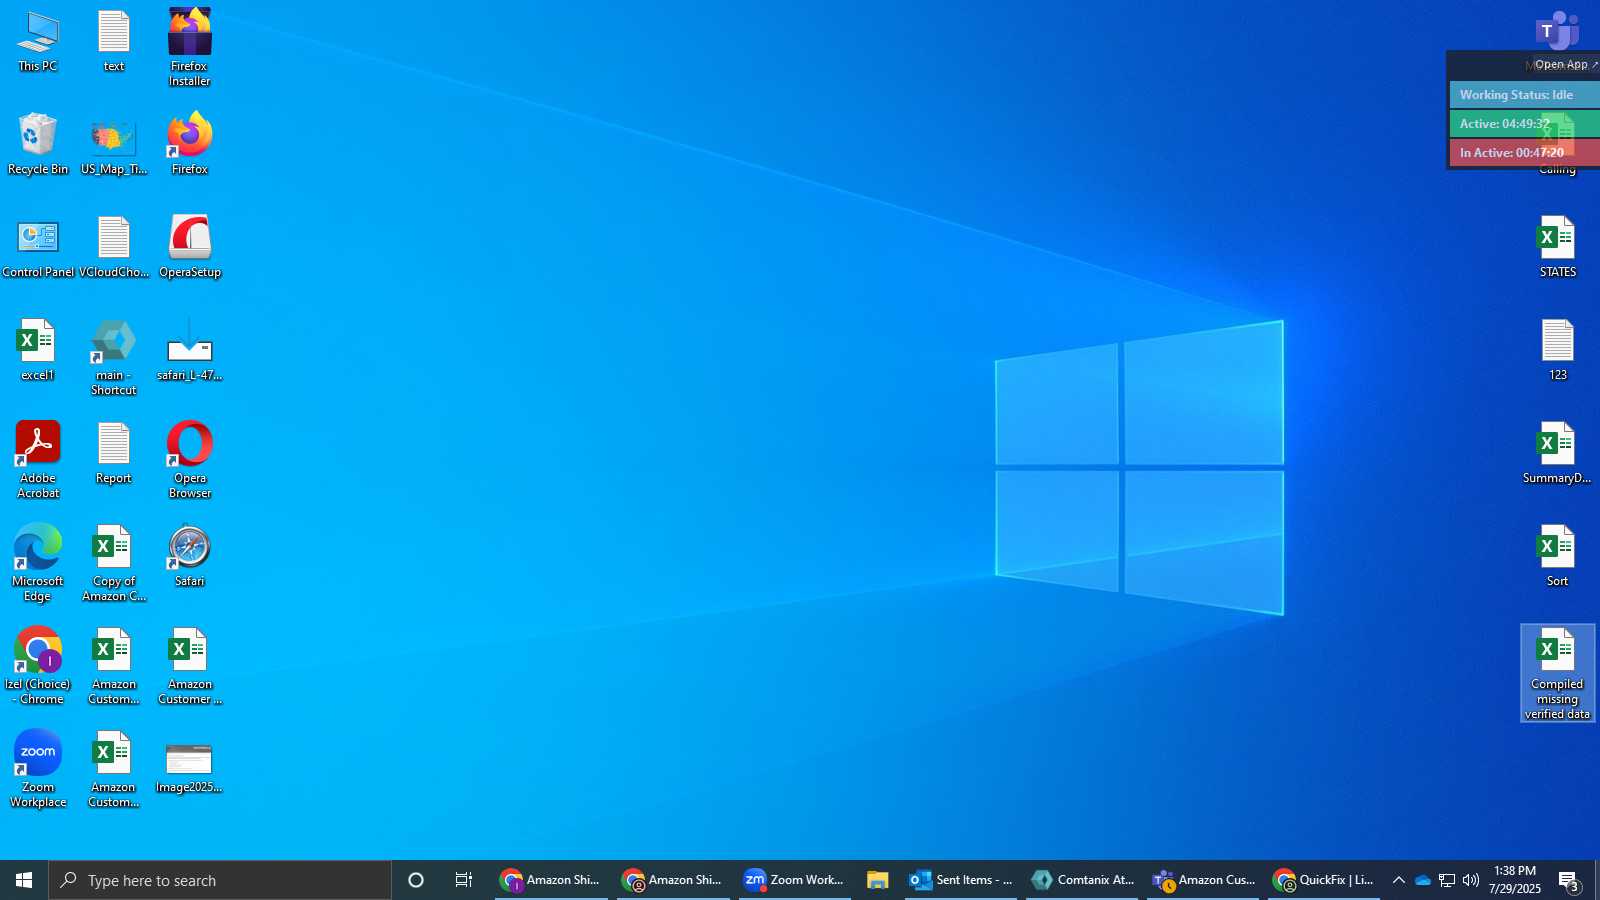Select the Safari shortcut icon
Screen dimensions: 1600x900
[x=190, y=557]
